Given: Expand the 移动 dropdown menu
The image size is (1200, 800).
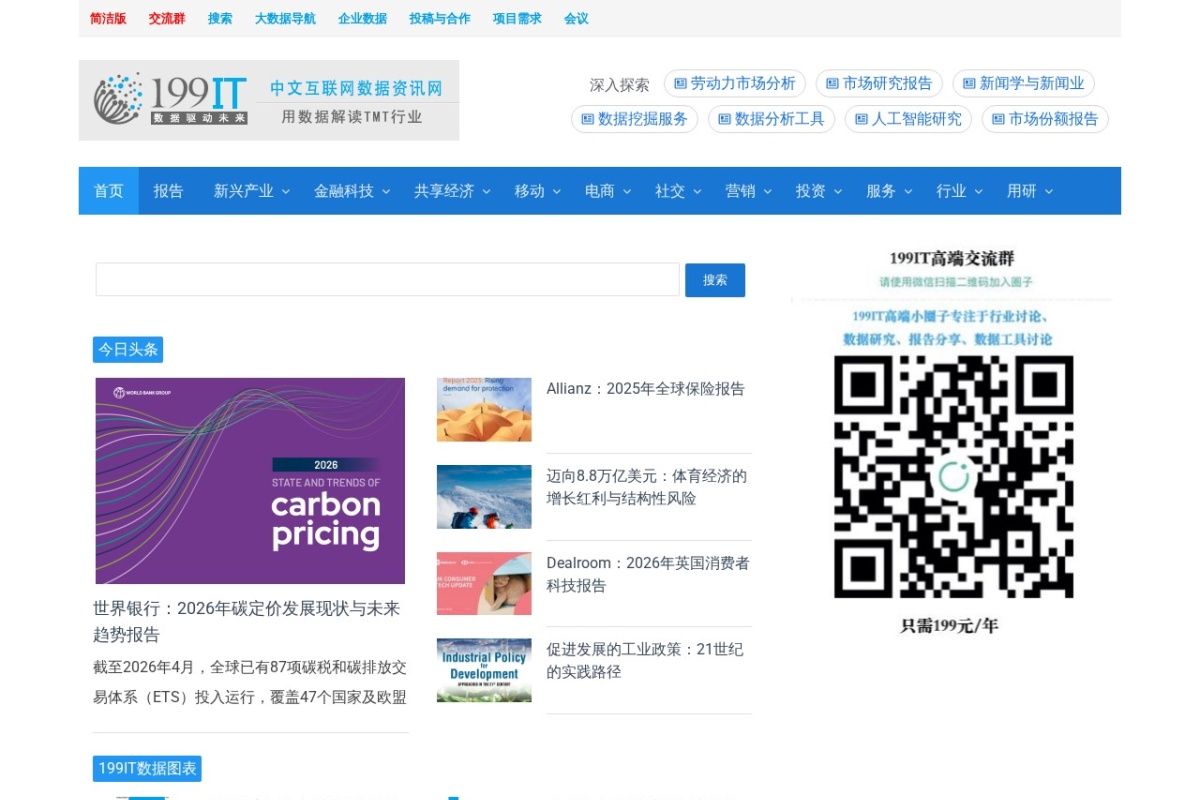Looking at the screenshot, I should (537, 191).
